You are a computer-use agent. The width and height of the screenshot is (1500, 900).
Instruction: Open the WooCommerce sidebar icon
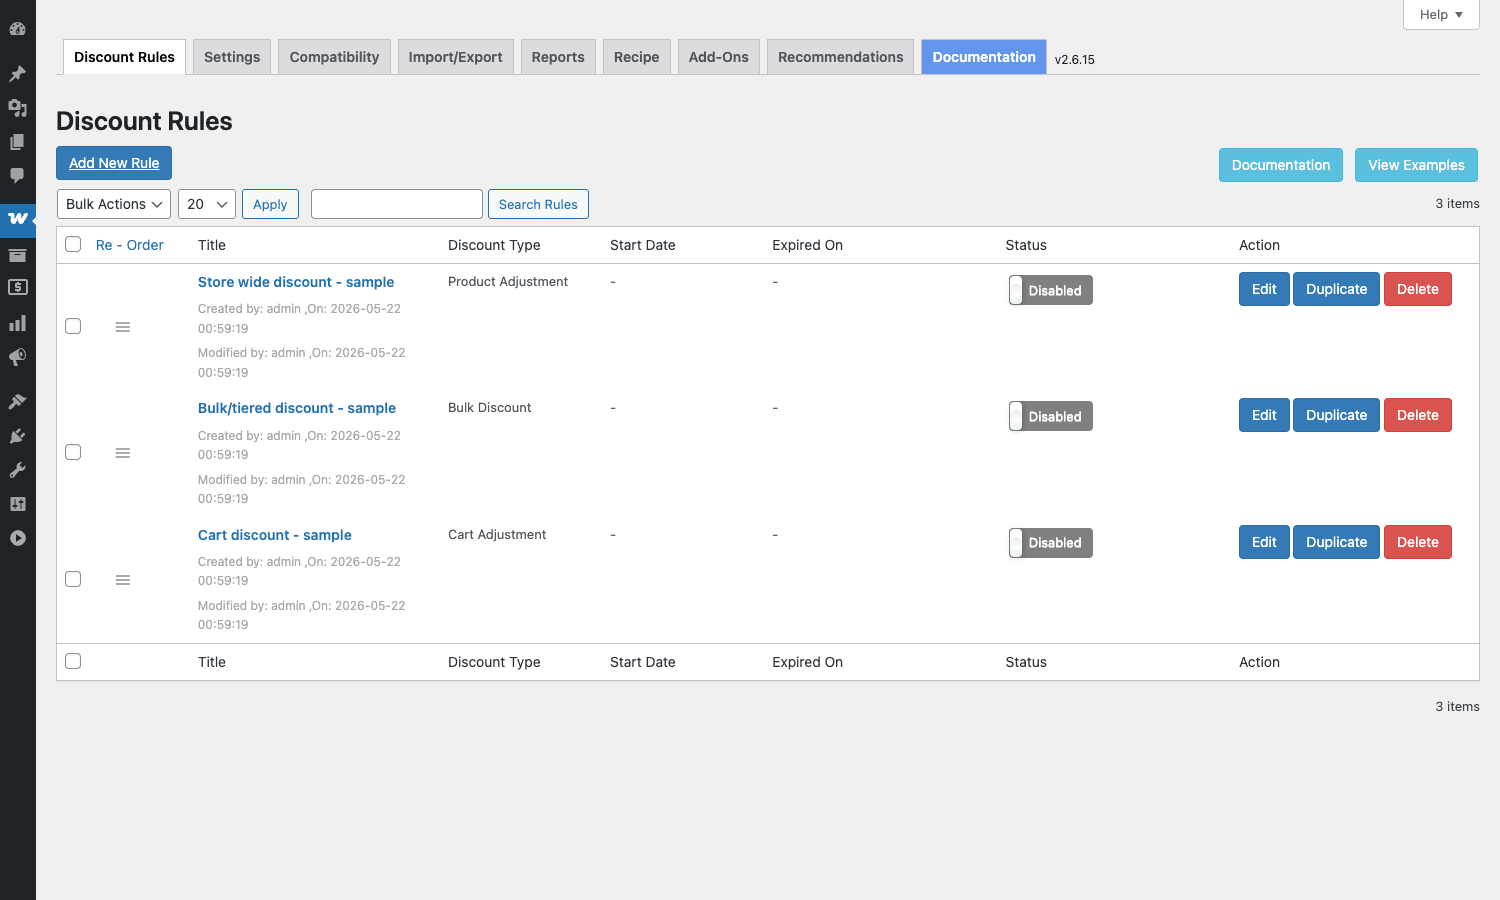[x=17, y=218]
